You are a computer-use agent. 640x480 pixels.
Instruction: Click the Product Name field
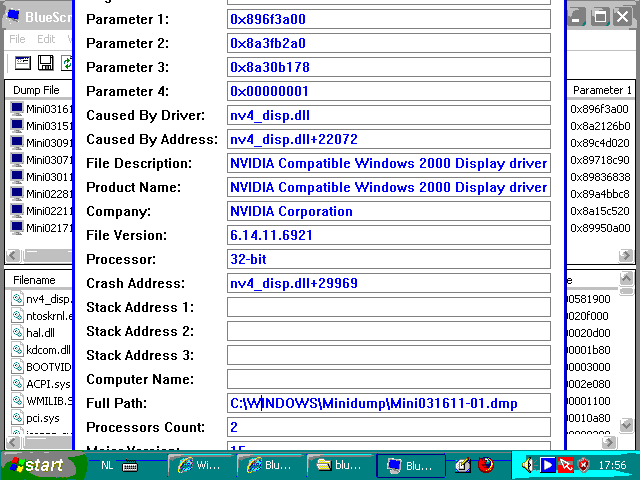pyautogui.click(x=389, y=187)
